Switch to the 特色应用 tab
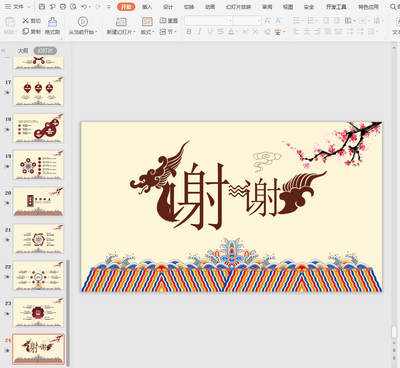Screen dimensions: 400x368 (x=368, y=7)
